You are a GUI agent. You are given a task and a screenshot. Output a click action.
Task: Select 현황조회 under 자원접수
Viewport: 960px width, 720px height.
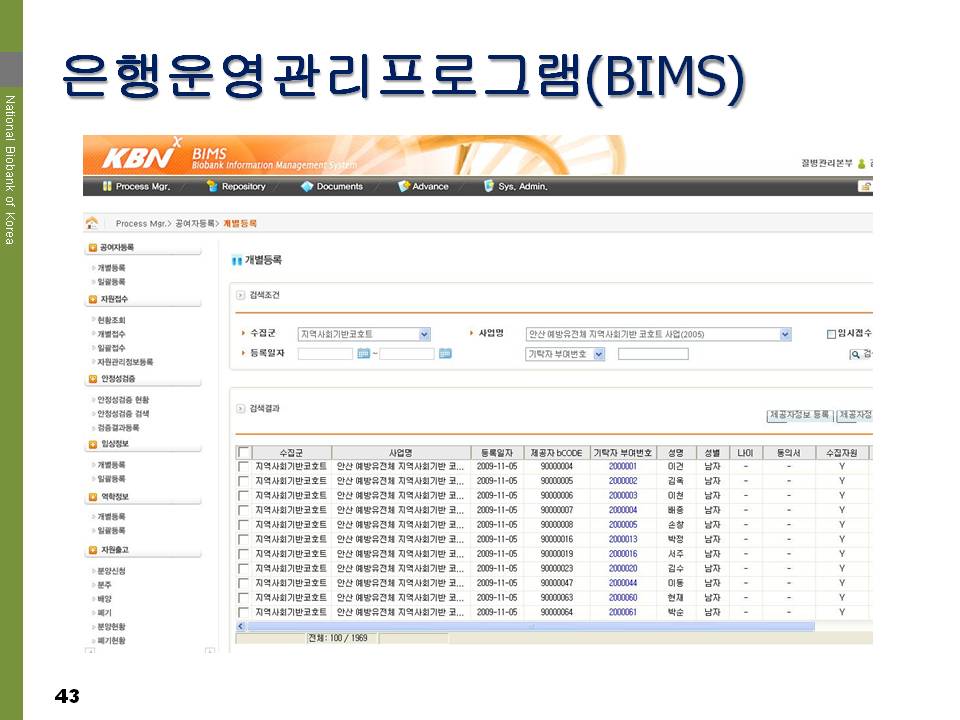coord(111,320)
